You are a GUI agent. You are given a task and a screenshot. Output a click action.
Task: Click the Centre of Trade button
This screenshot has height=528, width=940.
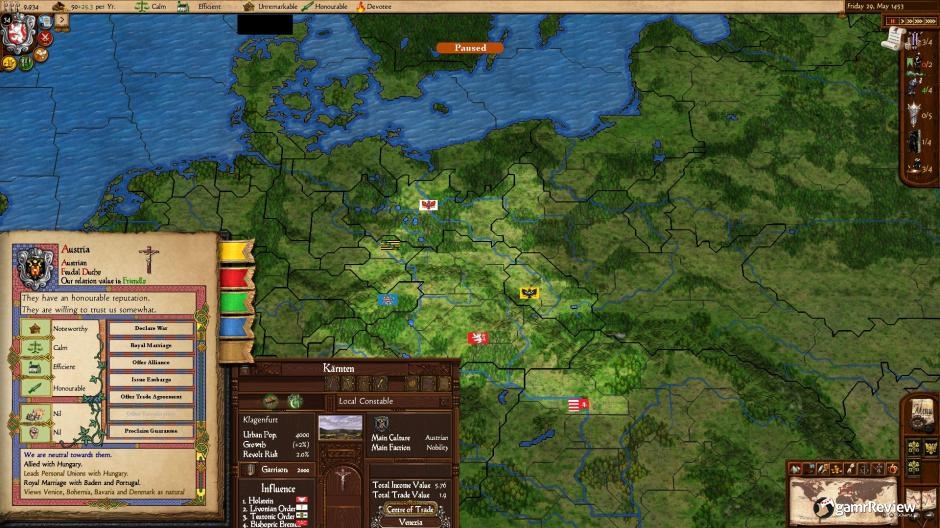(409, 509)
